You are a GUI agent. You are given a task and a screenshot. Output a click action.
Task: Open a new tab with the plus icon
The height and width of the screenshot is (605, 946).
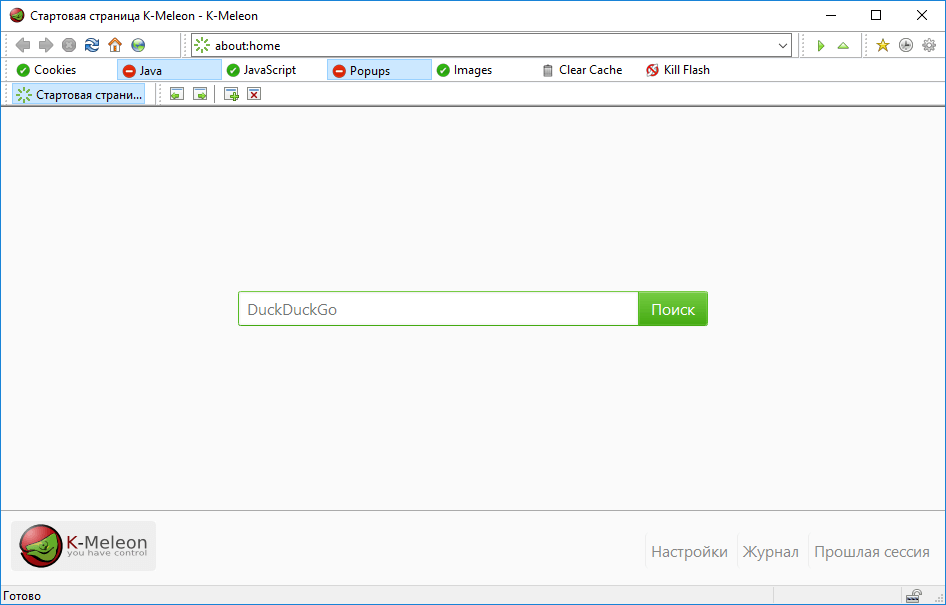231,94
